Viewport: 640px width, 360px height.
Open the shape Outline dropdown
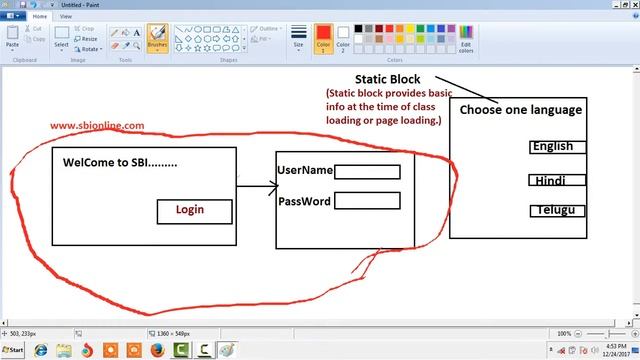pos(266,29)
